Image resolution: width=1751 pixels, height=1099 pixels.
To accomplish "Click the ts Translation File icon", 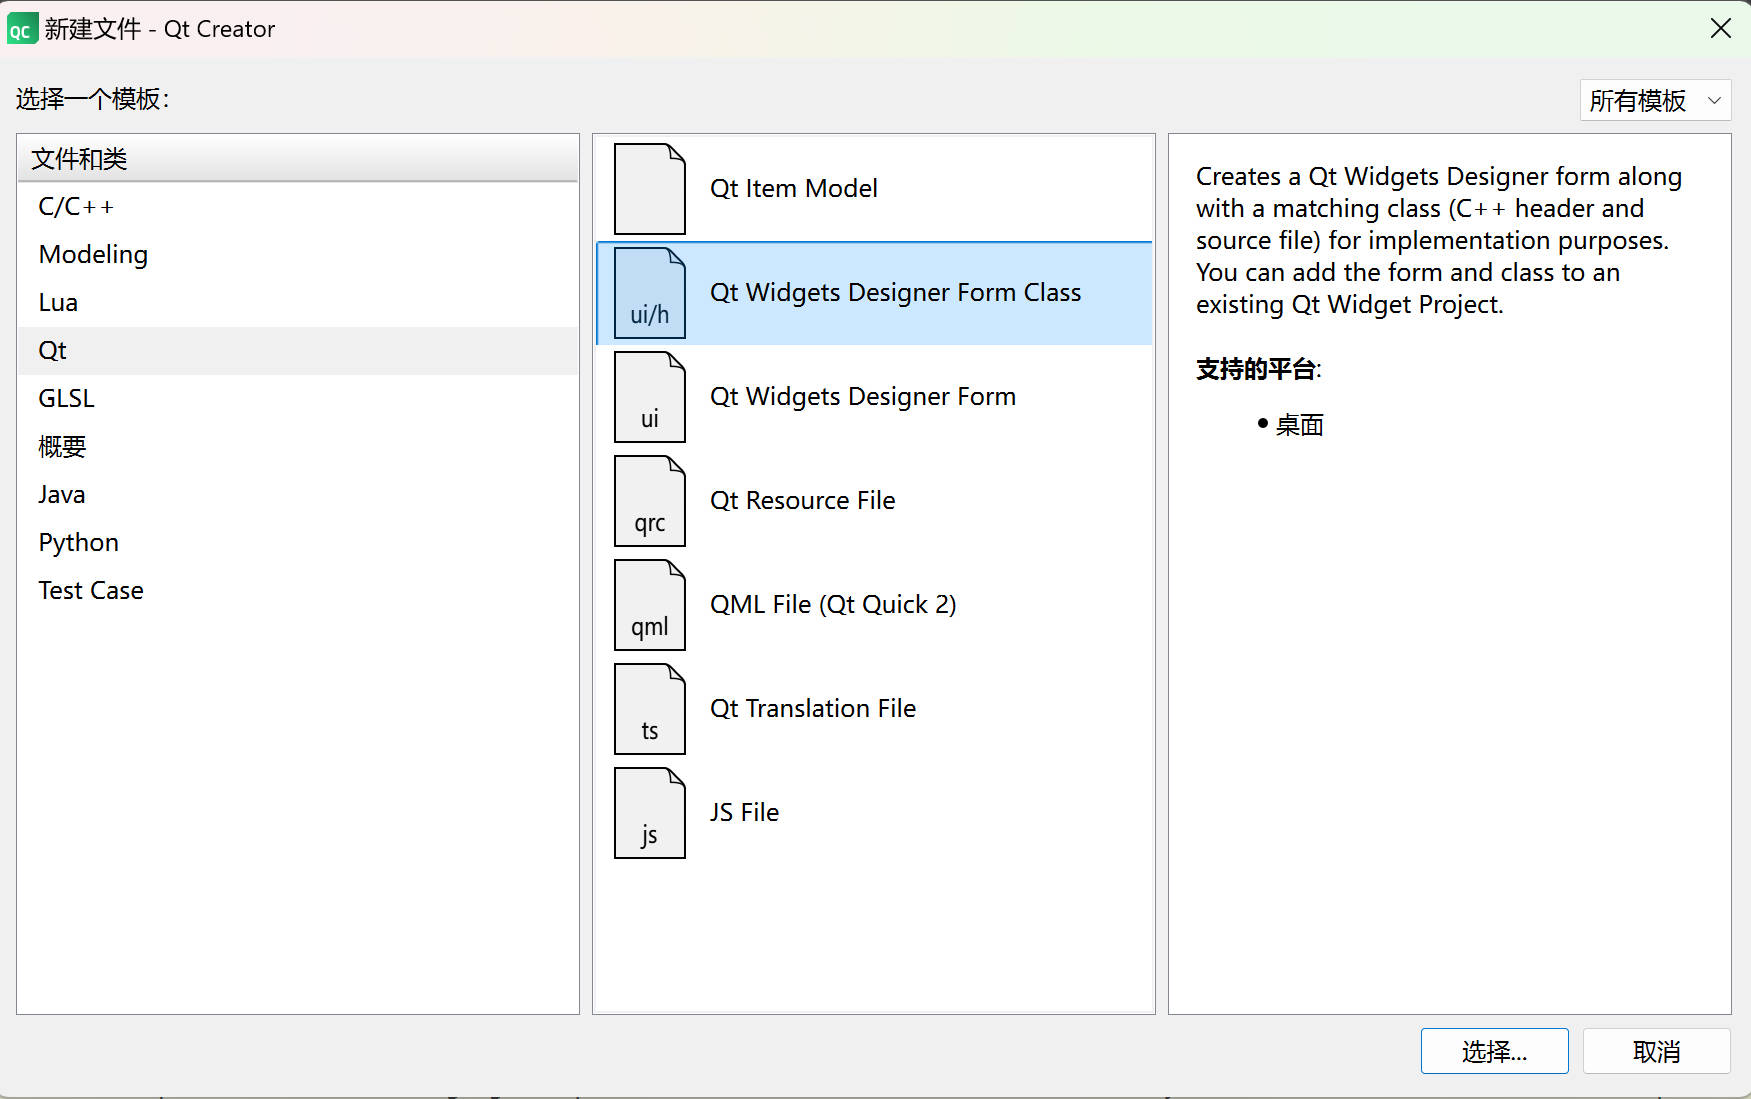I will coord(650,709).
